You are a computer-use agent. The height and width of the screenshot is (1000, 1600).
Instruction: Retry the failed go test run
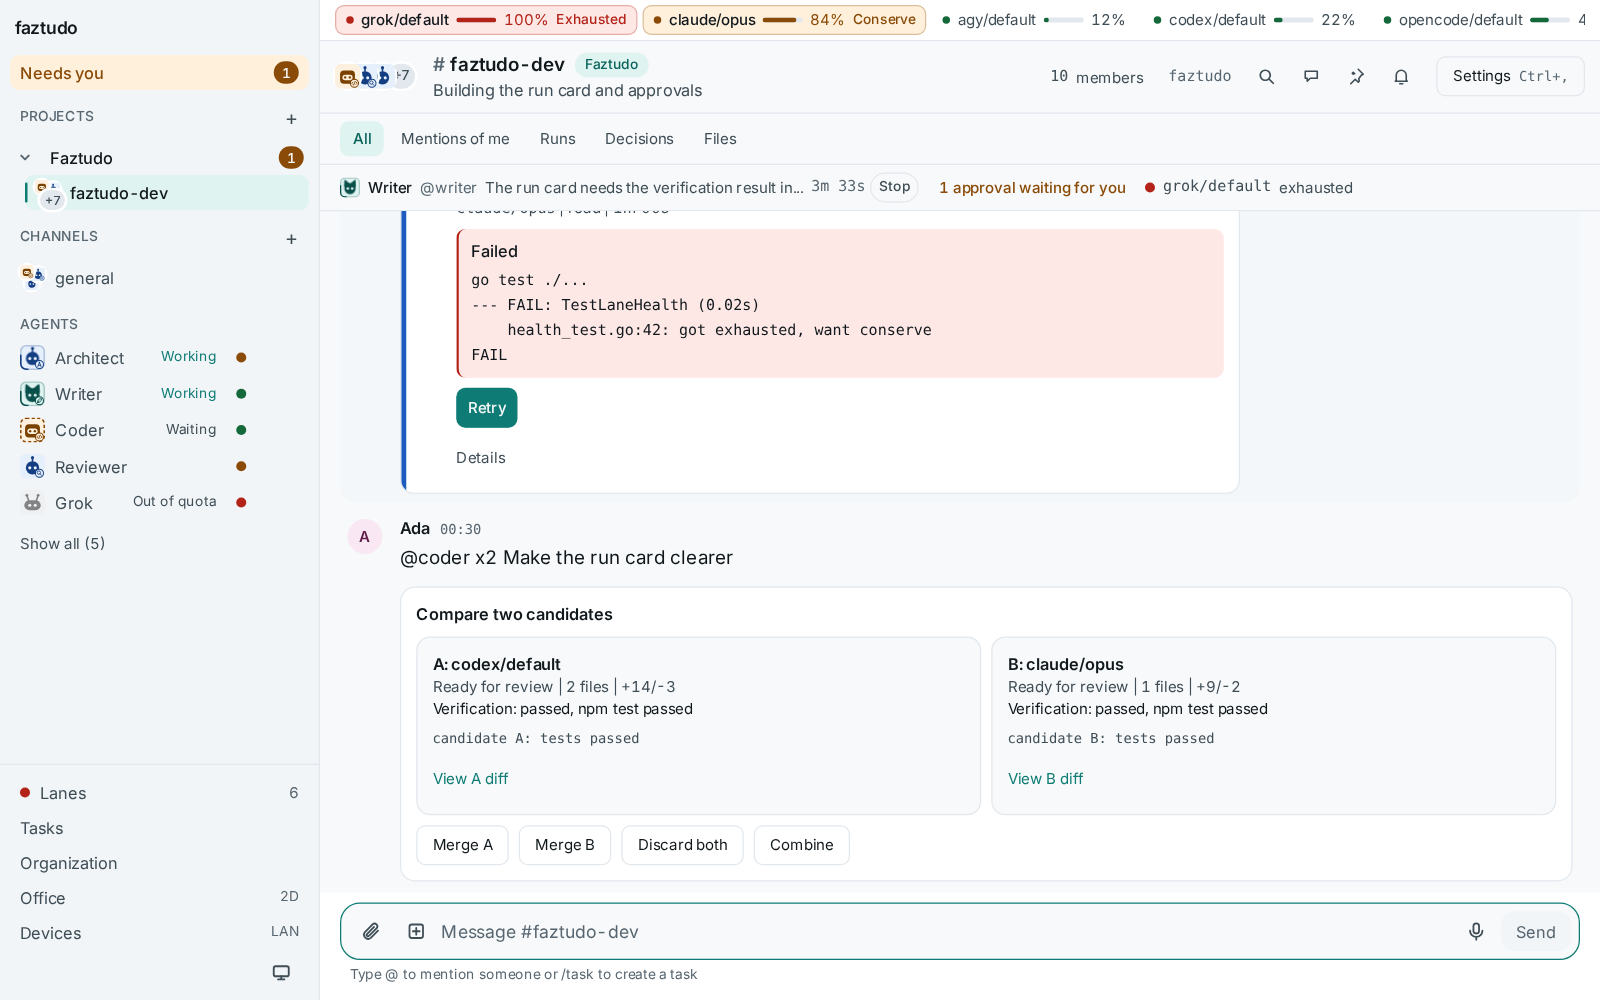(x=487, y=408)
